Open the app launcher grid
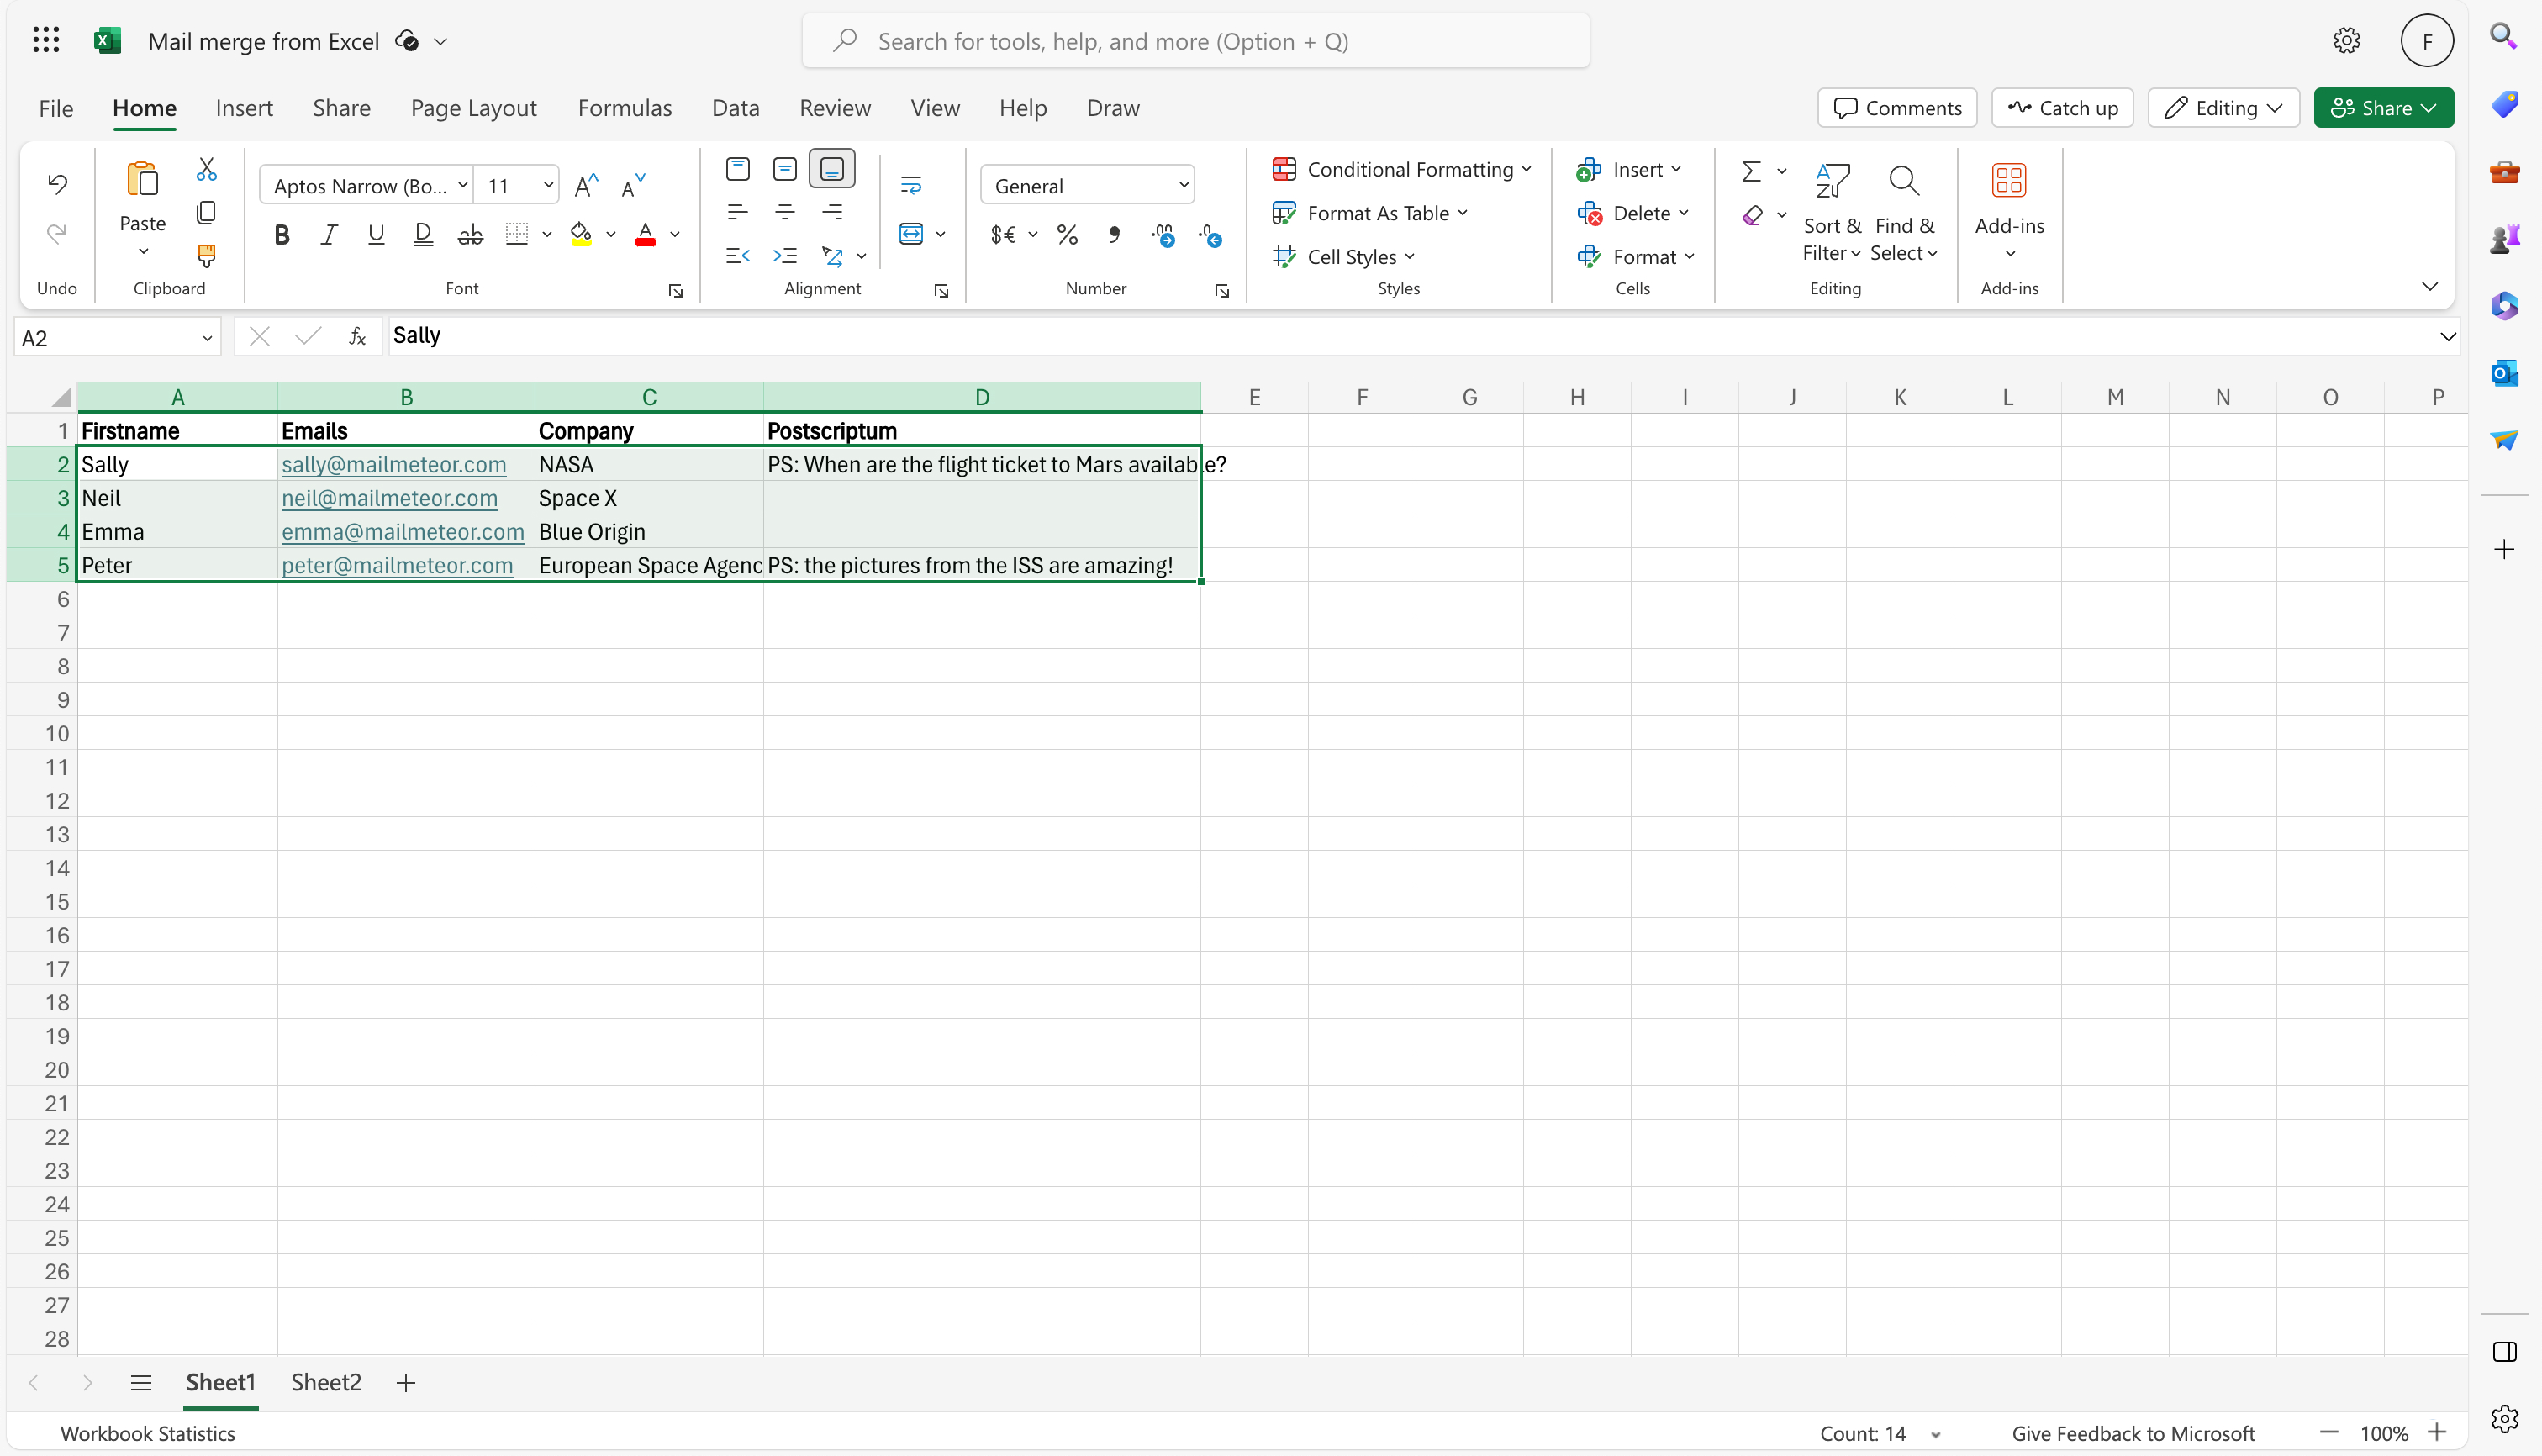 (46, 40)
